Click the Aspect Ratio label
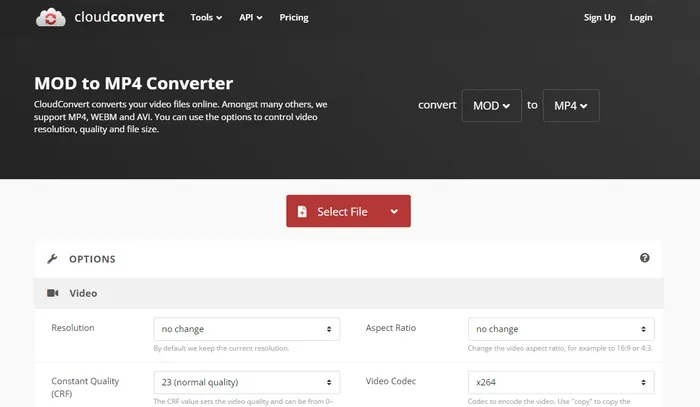This screenshot has height=407, width=700. coord(391,328)
